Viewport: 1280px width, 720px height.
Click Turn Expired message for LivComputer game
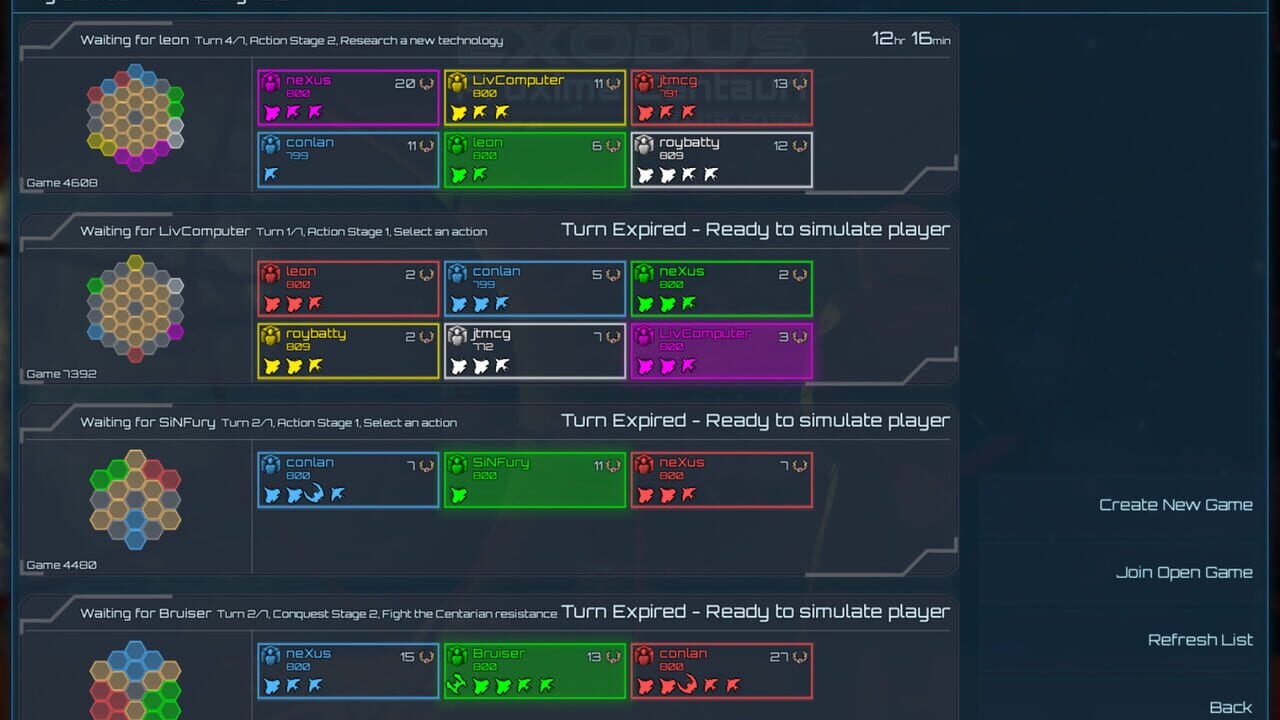pyautogui.click(x=756, y=229)
